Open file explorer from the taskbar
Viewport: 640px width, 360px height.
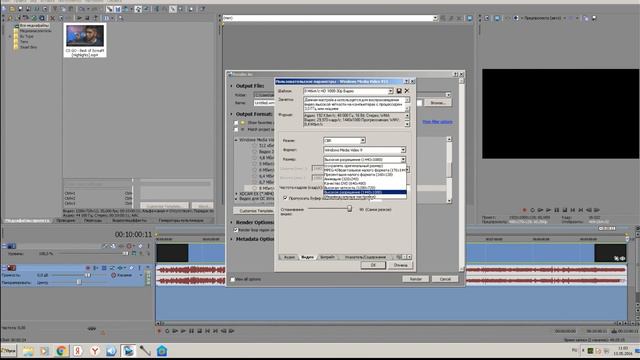click(28, 351)
